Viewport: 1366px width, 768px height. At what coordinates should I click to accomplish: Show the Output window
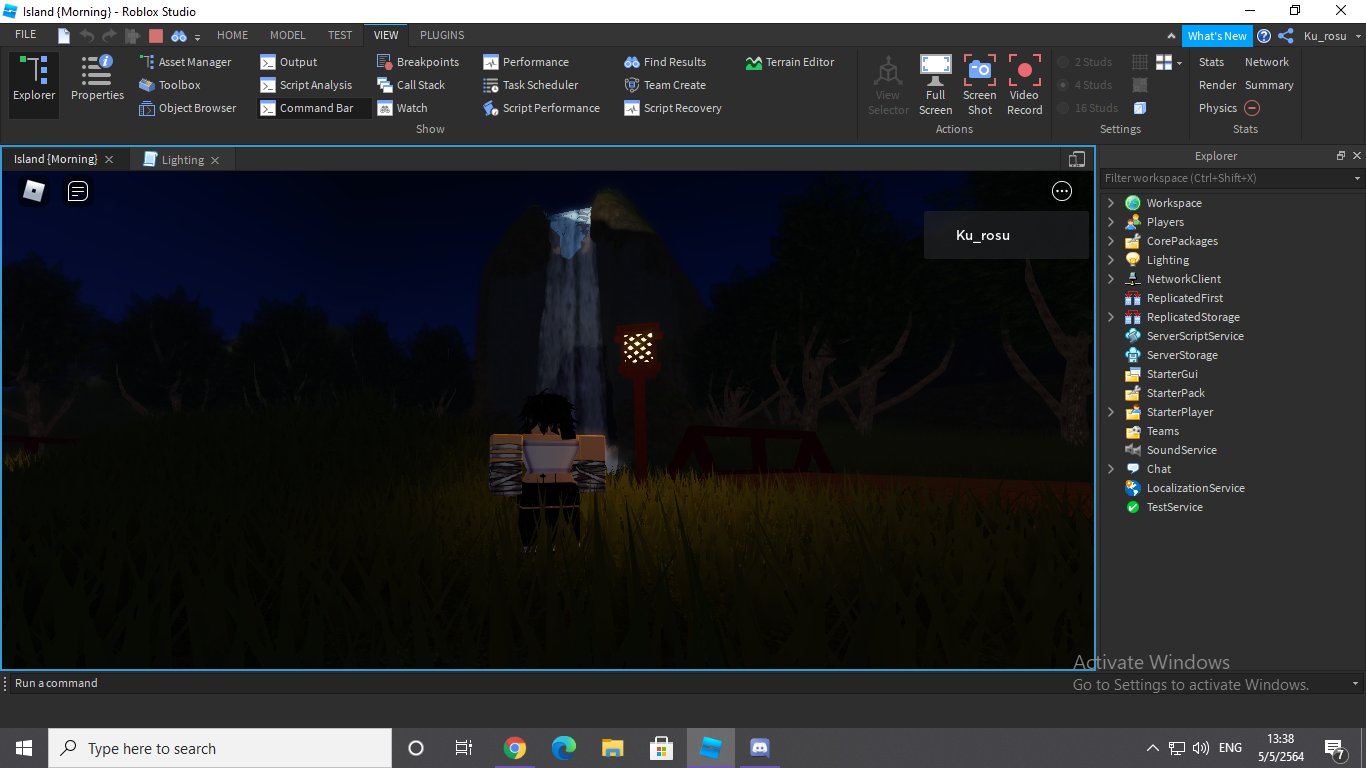point(289,62)
